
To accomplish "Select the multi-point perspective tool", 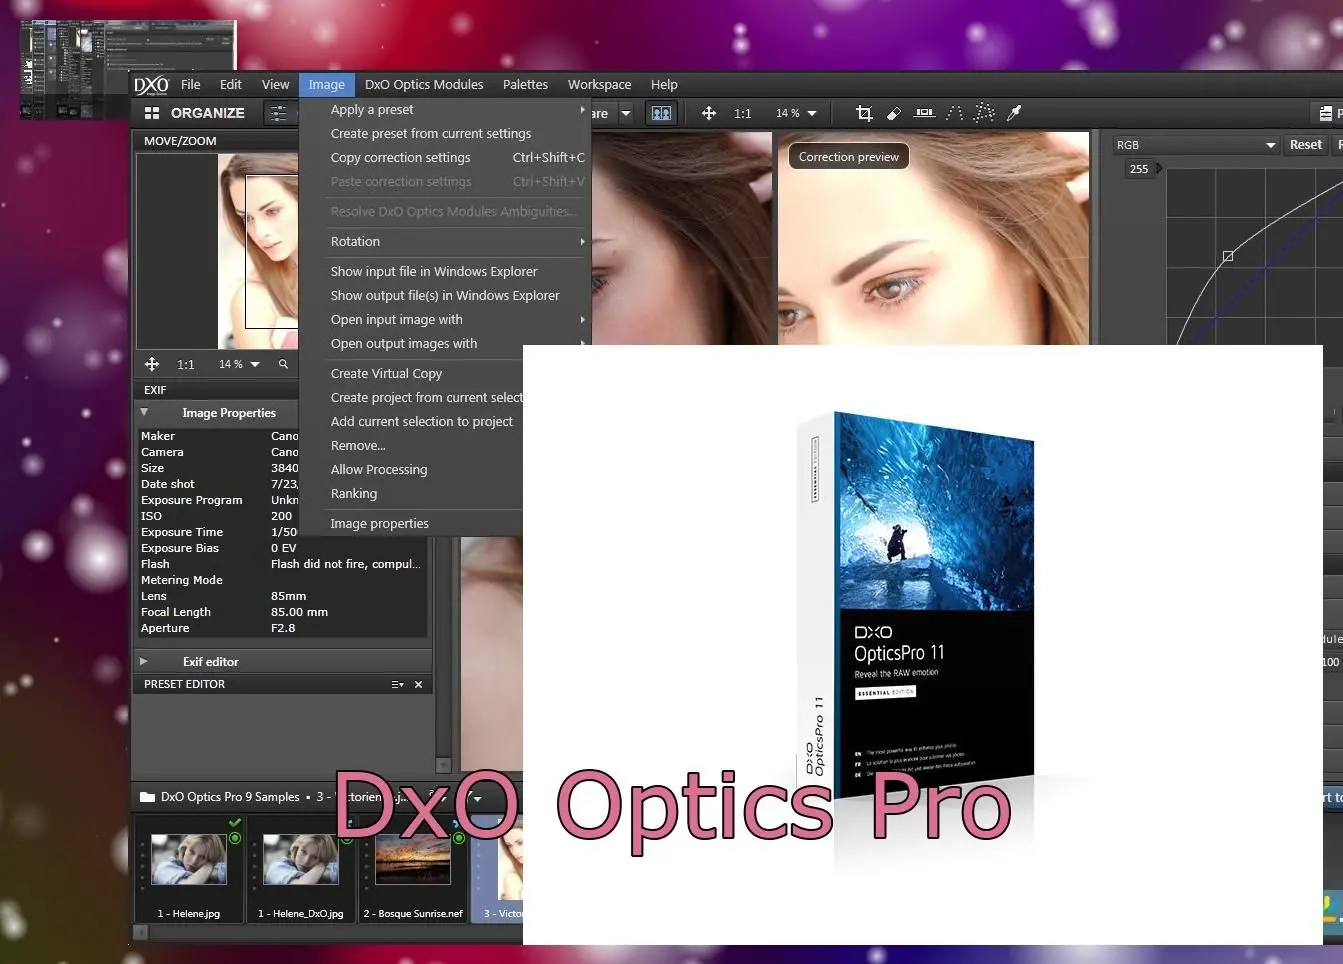I will pyautogui.click(x=984, y=113).
